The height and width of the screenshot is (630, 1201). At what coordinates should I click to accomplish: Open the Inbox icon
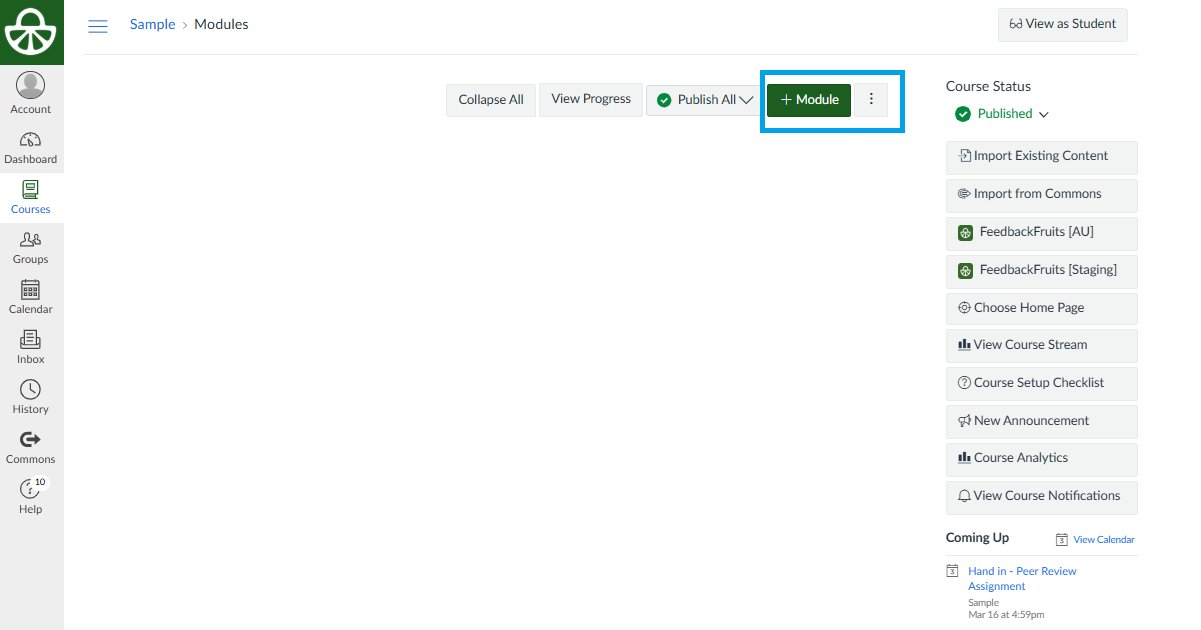click(31, 347)
